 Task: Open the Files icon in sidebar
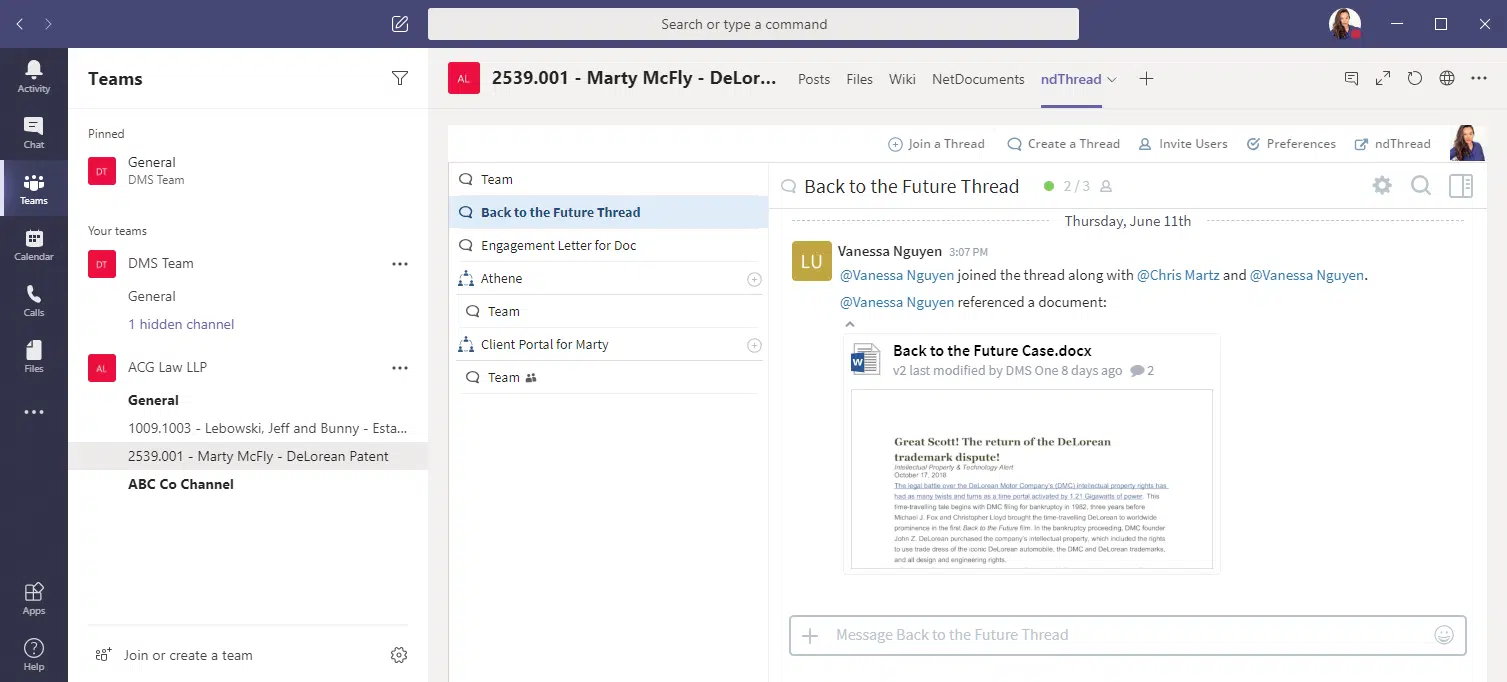coord(33,356)
